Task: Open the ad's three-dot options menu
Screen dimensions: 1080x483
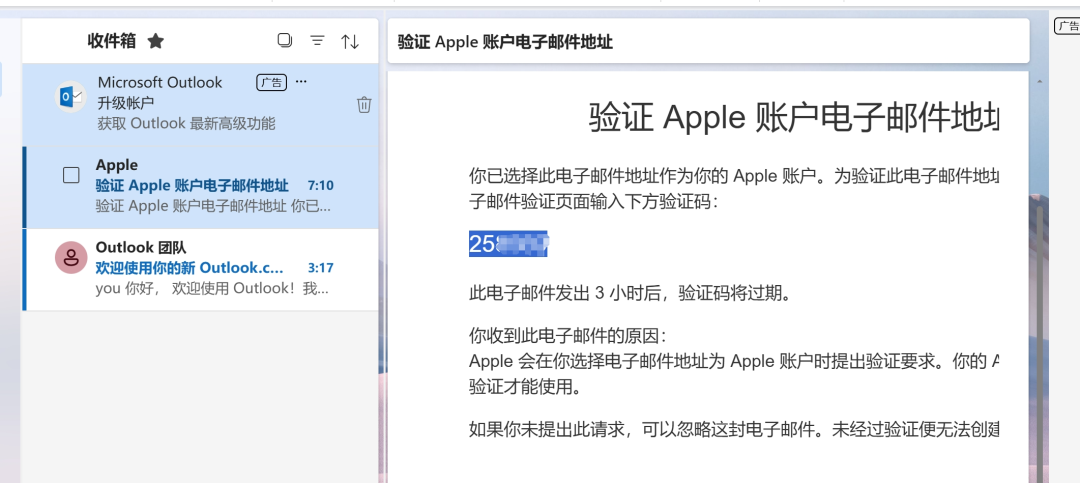Action: [x=301, y=82]
